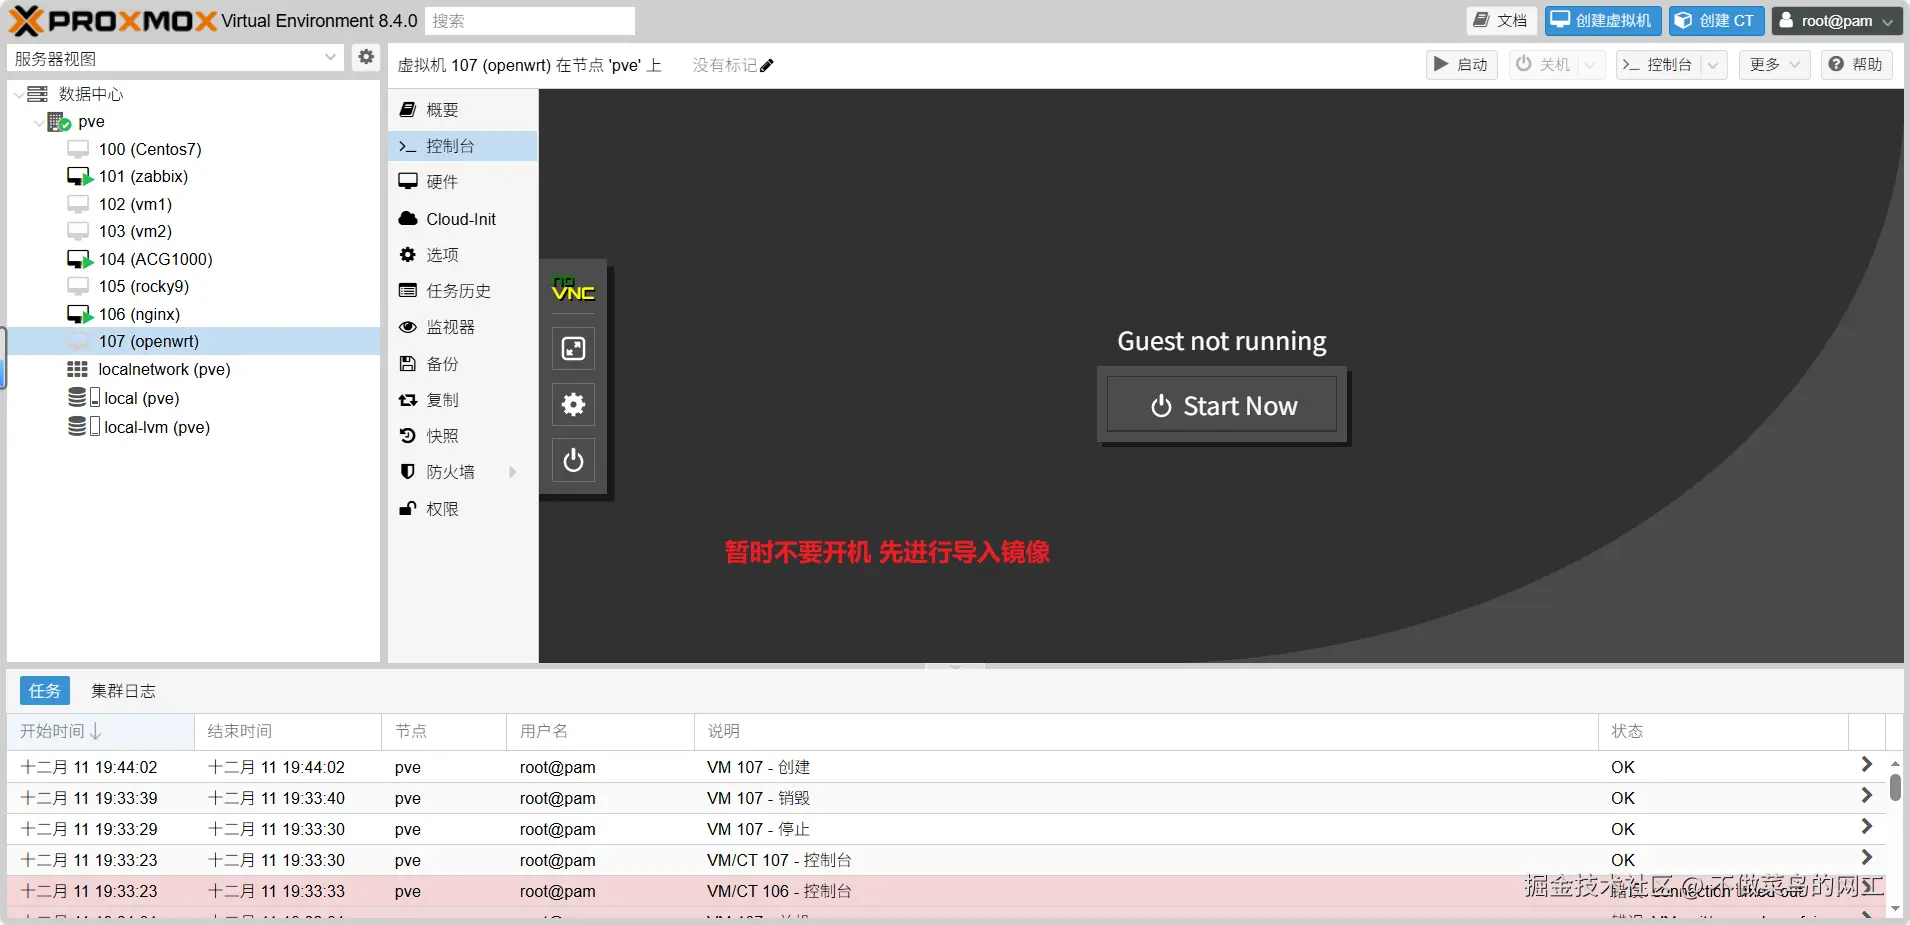Click 没有标记 tags label
The width and height of the screenshot is (1910, 925).
(724, 65)
